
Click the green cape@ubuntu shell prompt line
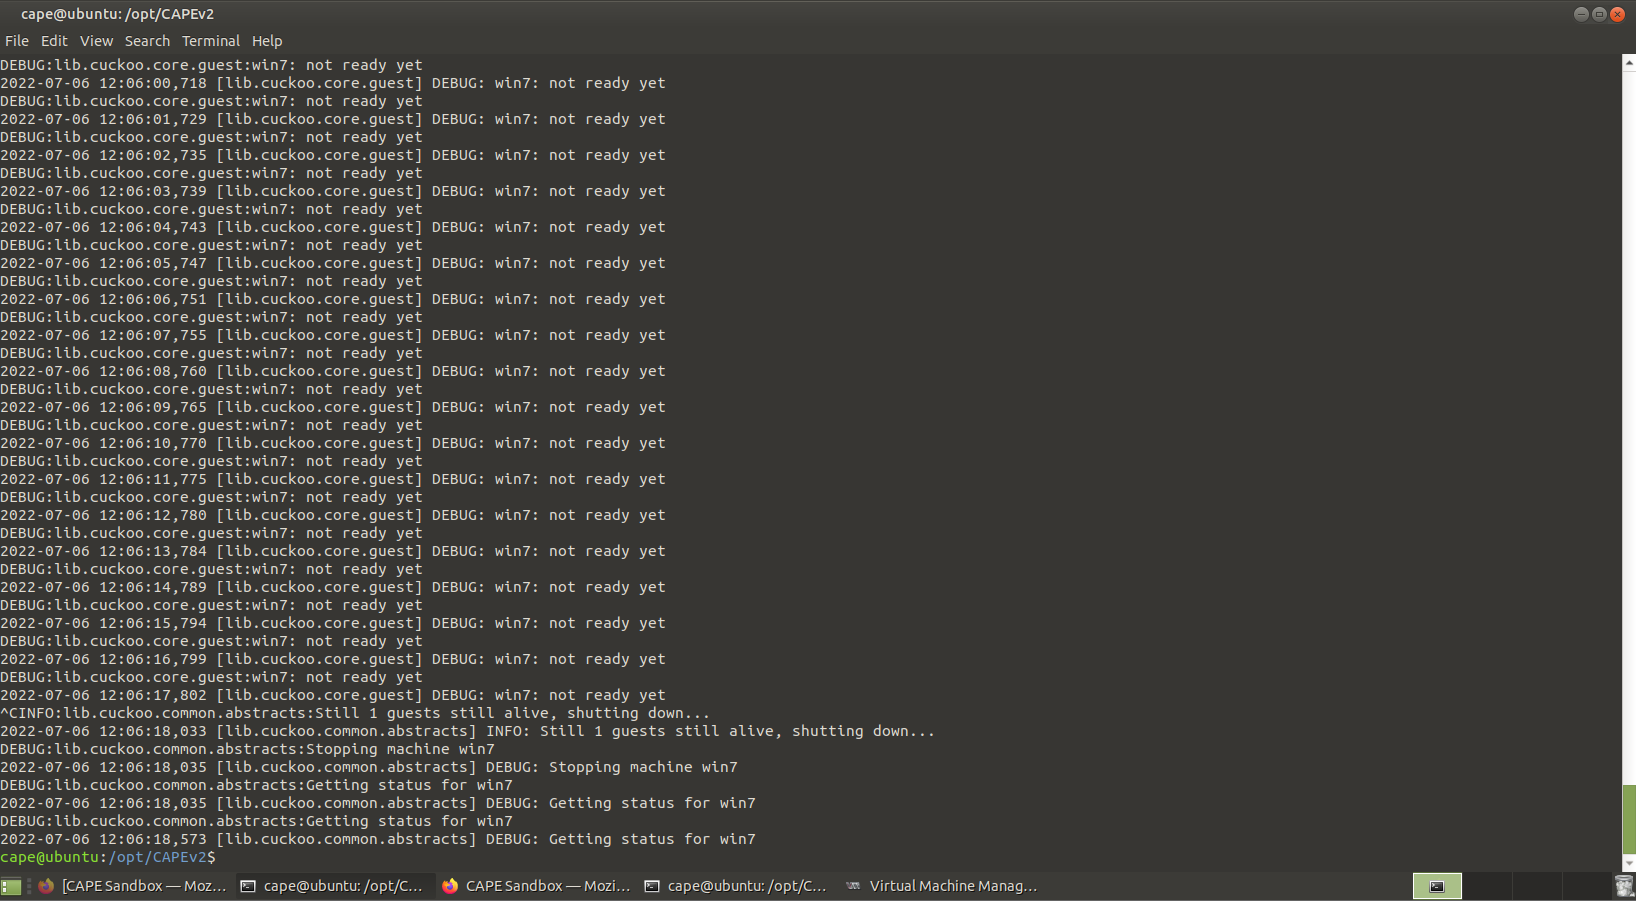click(x=106, y=857)
